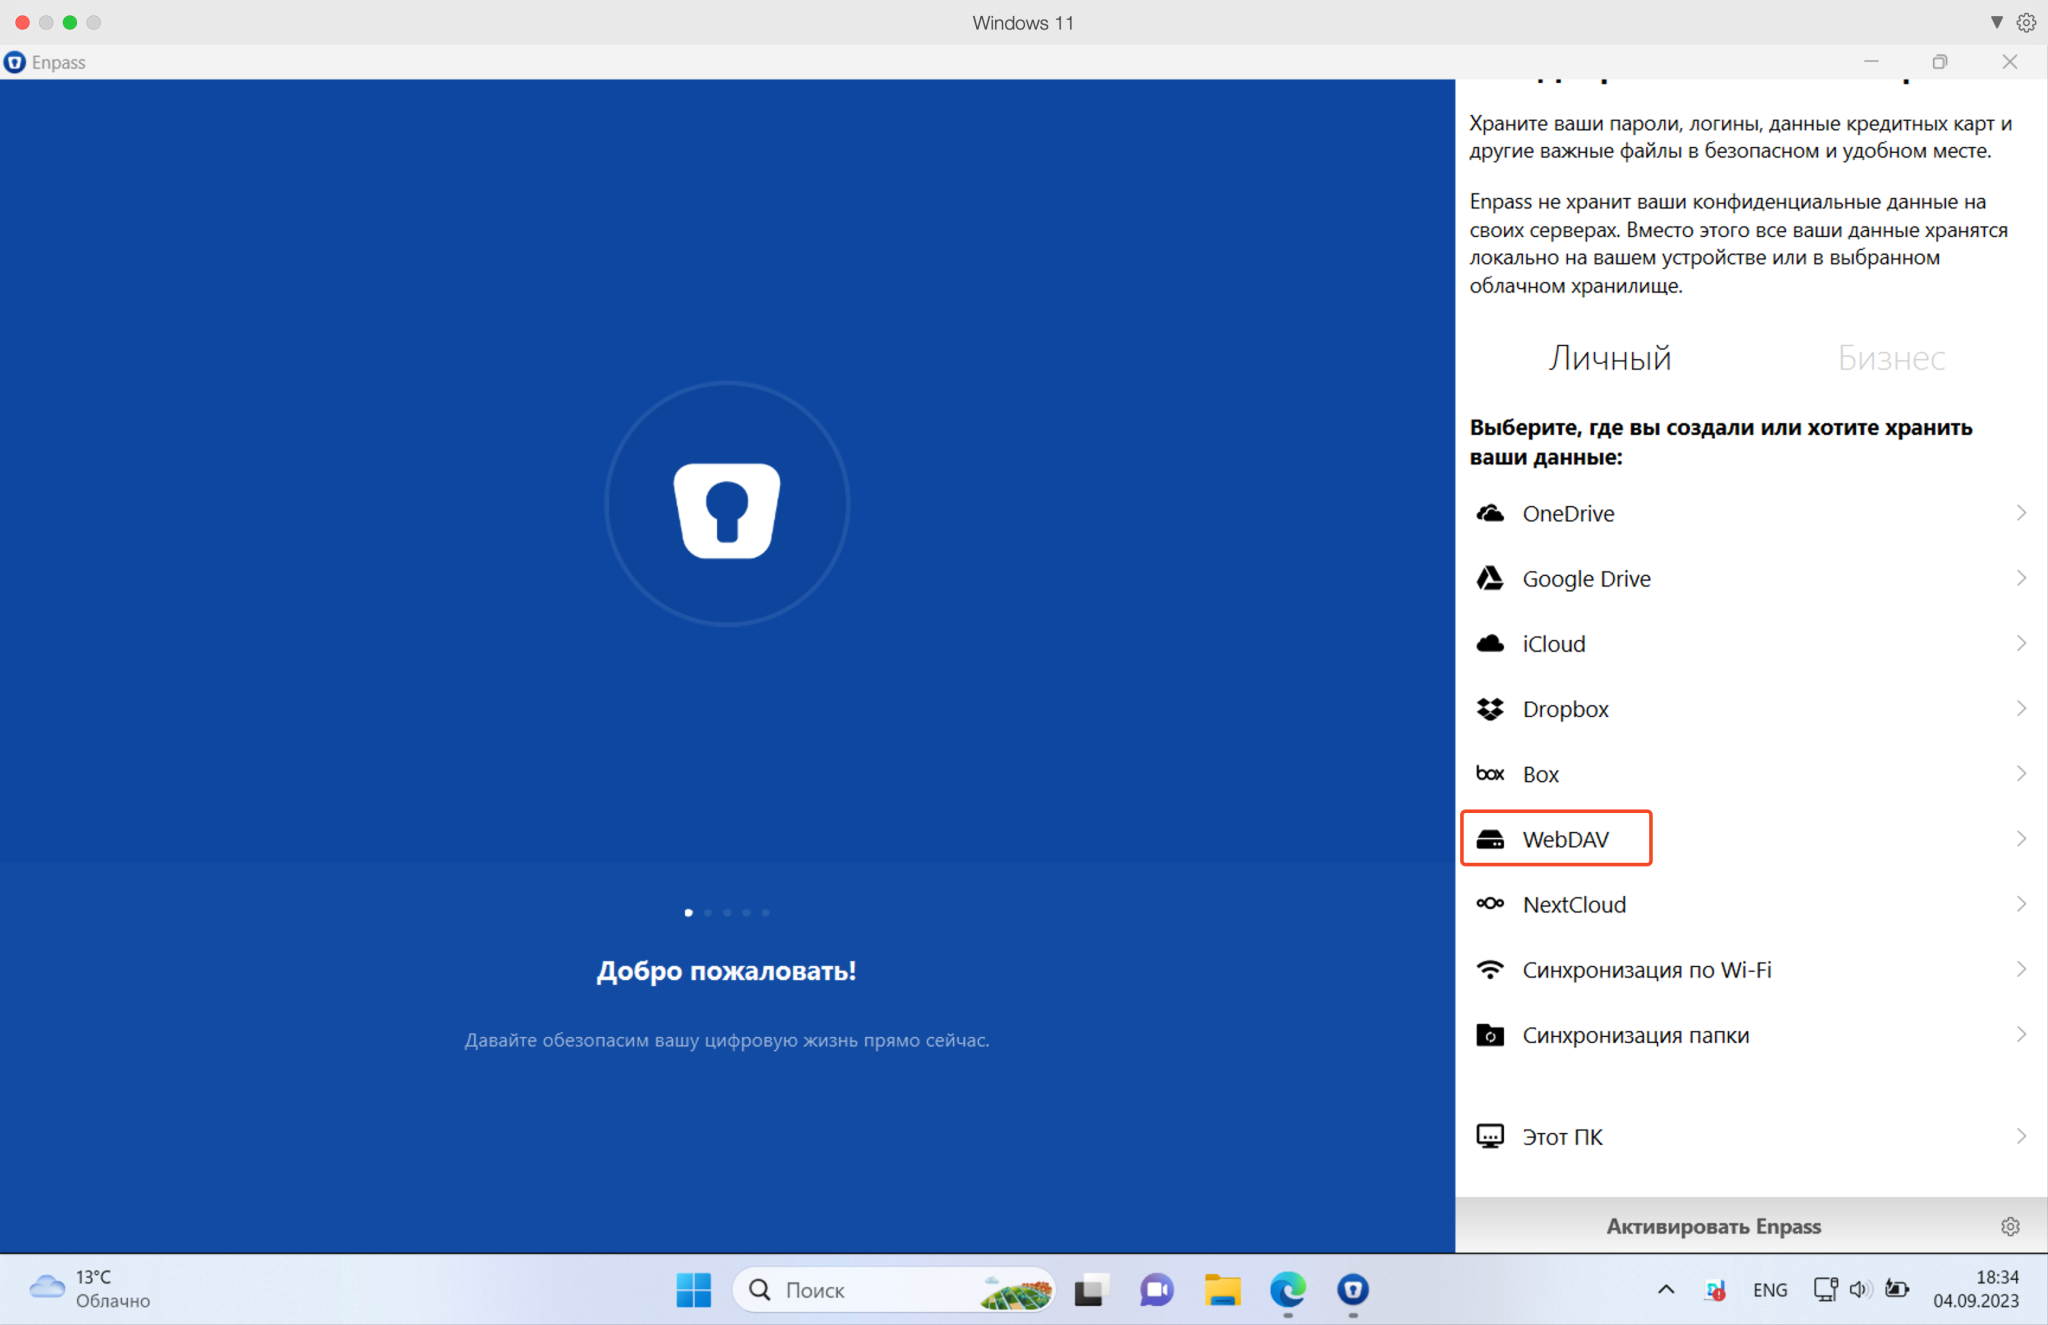The image size is (2048, 1325).
Task: Switch to the Личный tab
Action: click(x=1610, y=358)
